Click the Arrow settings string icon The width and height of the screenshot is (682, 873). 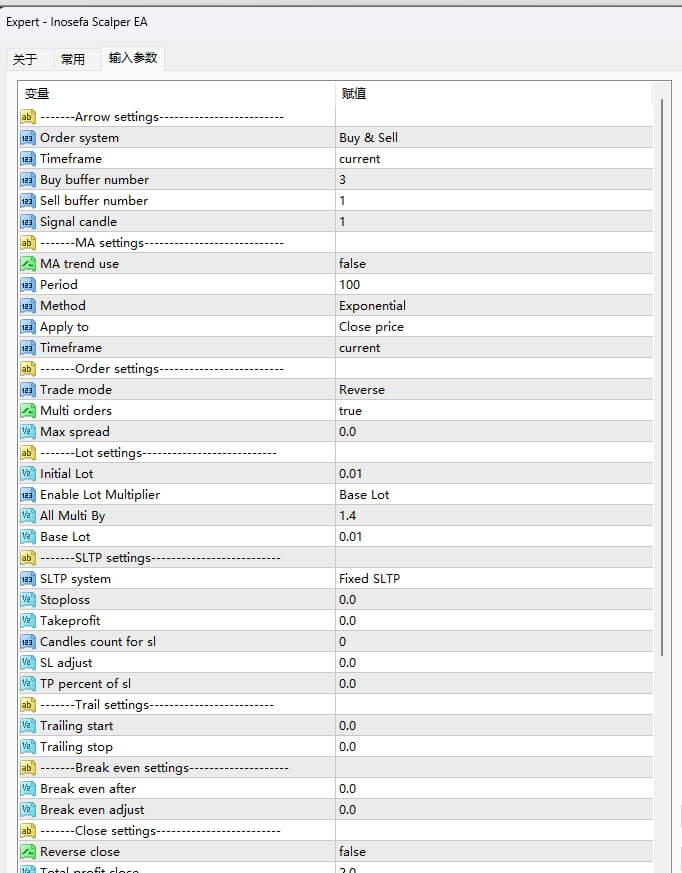pos(27,117)
